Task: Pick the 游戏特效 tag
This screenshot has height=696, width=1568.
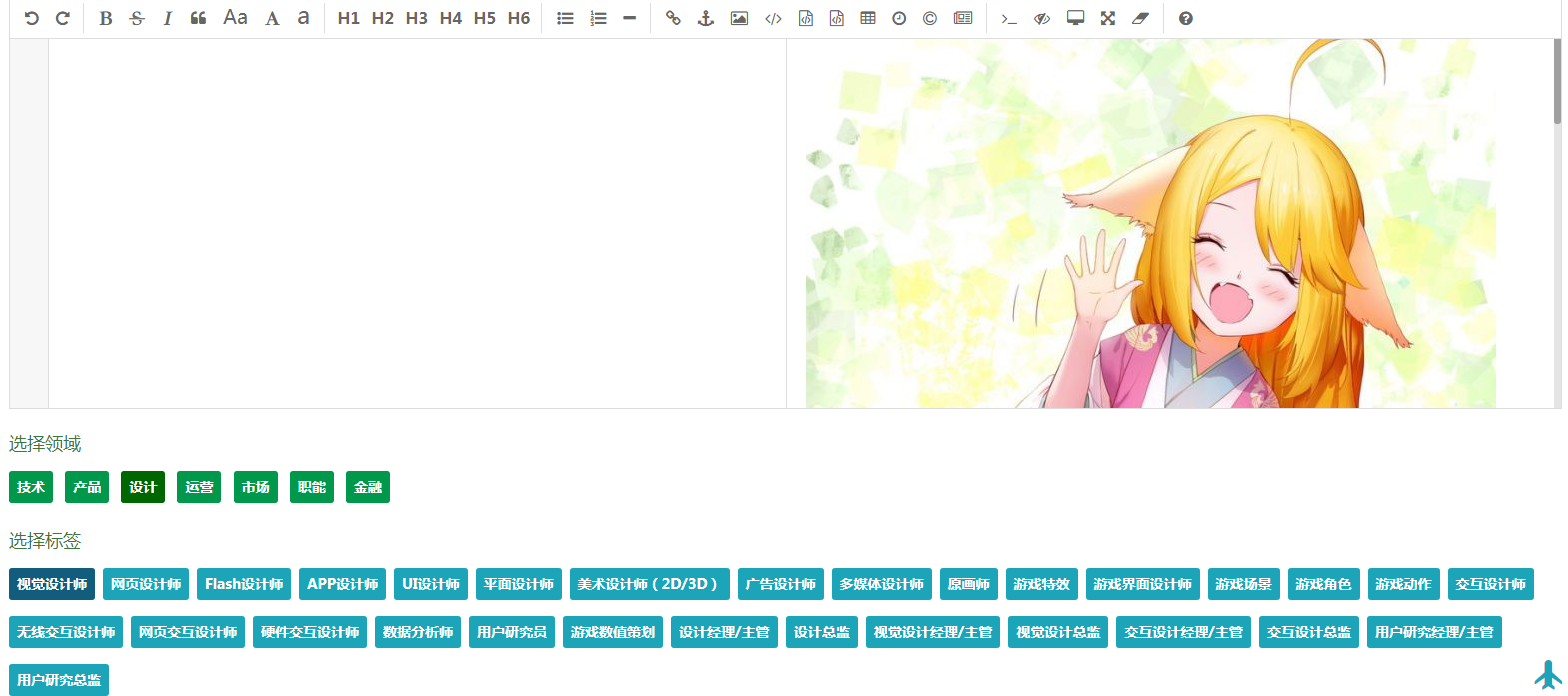Action: (1042, 584)
